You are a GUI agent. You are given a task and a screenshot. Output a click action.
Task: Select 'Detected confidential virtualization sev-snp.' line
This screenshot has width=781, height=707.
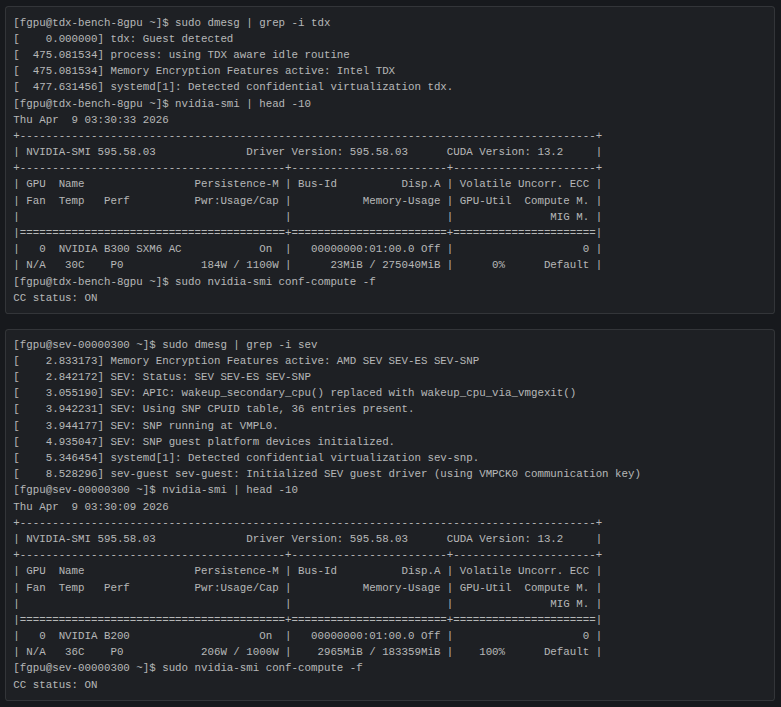point(247,458)
